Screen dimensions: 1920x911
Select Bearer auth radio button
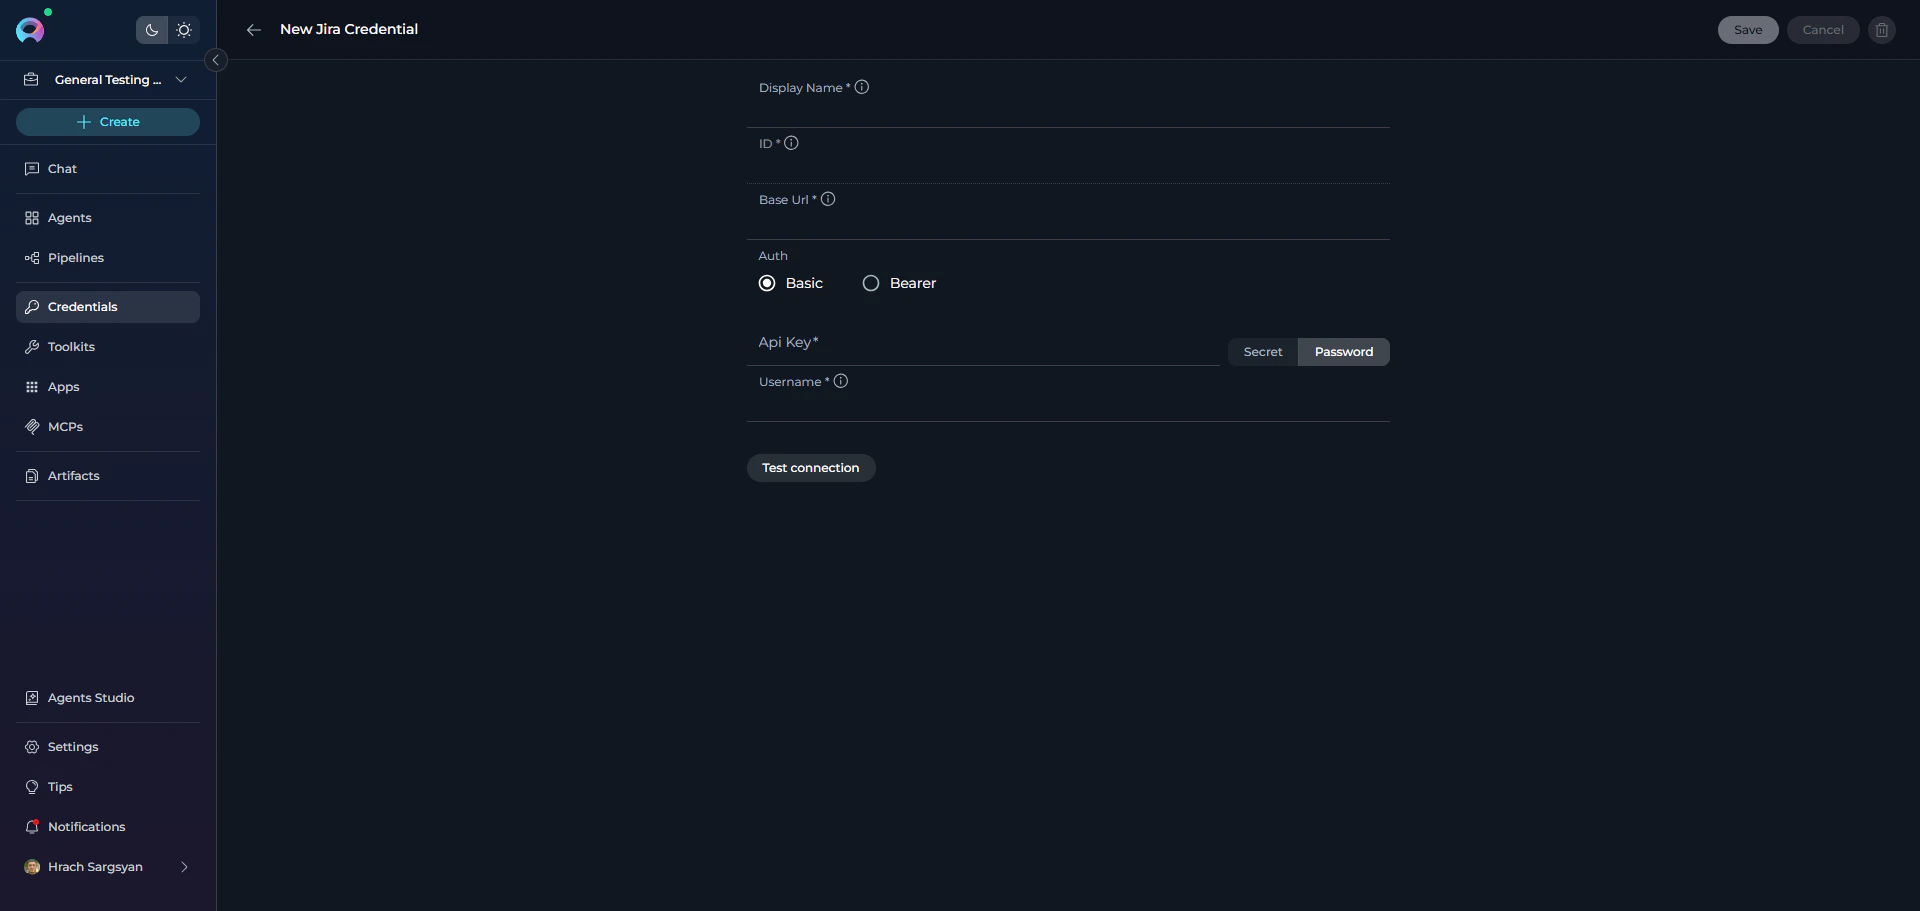871,283
